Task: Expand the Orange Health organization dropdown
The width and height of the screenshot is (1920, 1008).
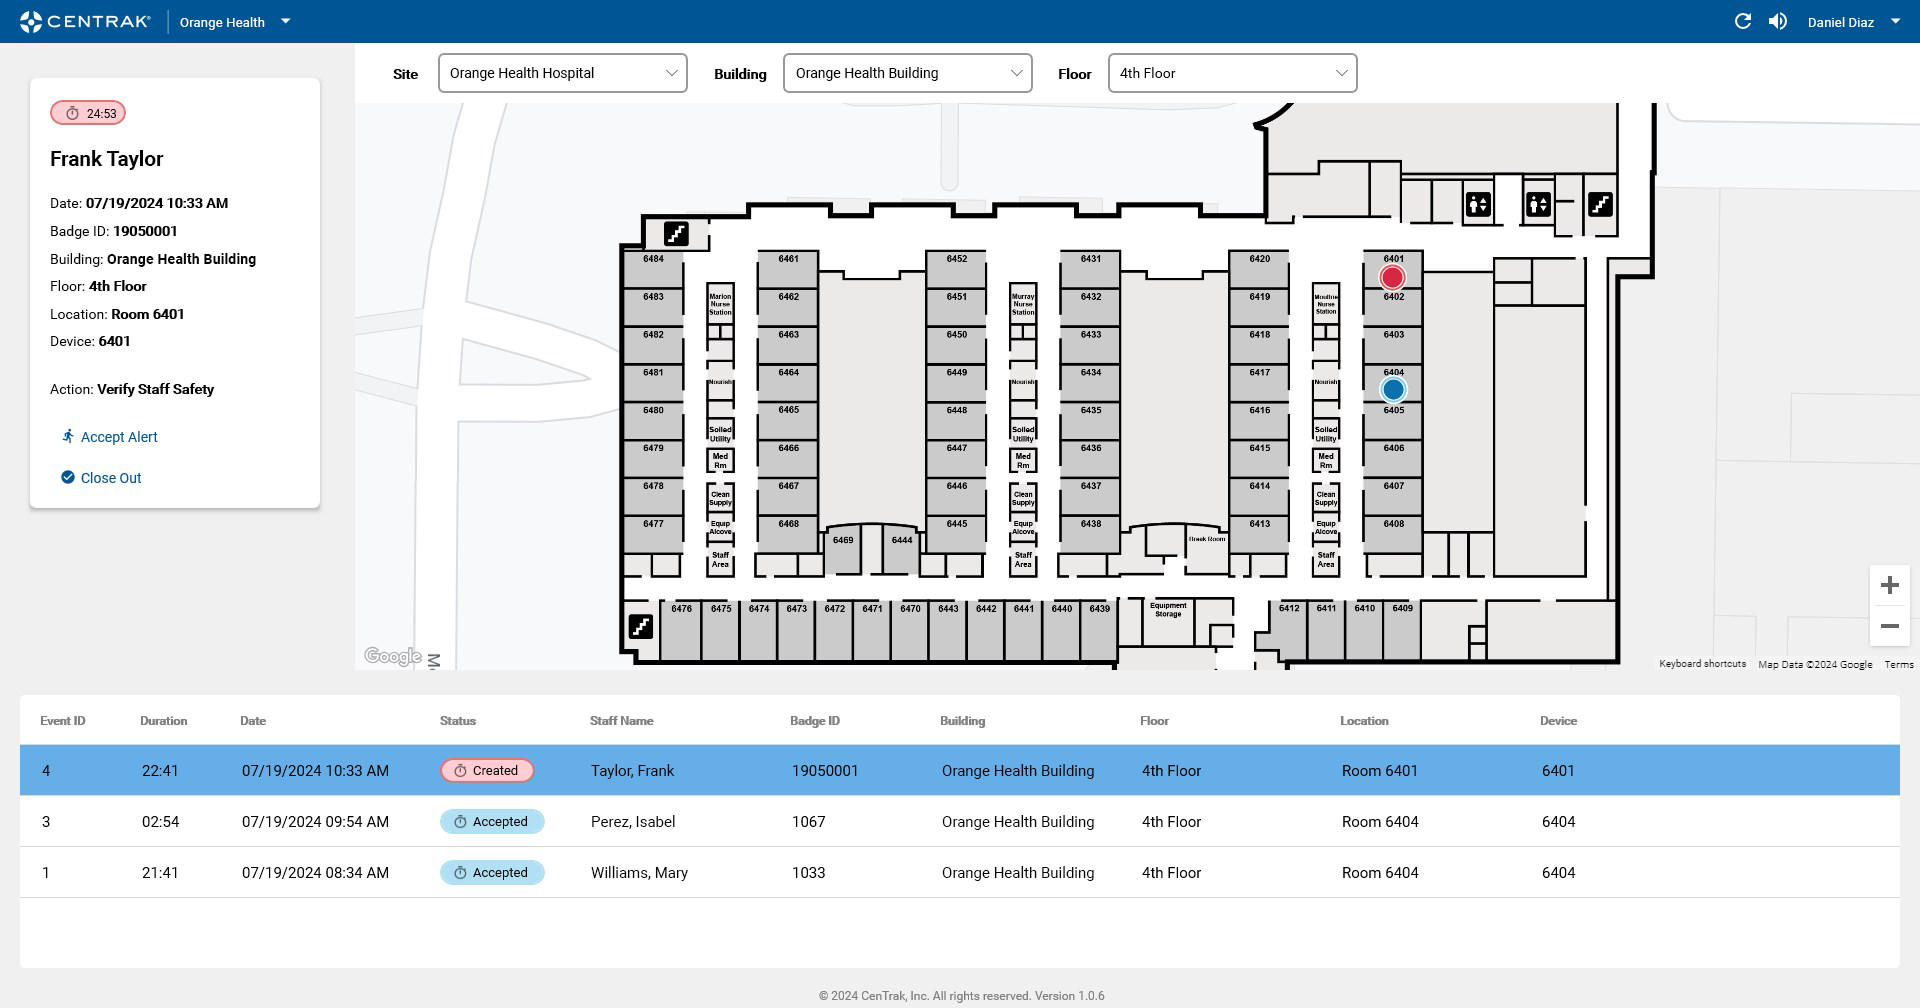Action: point(285,21)
